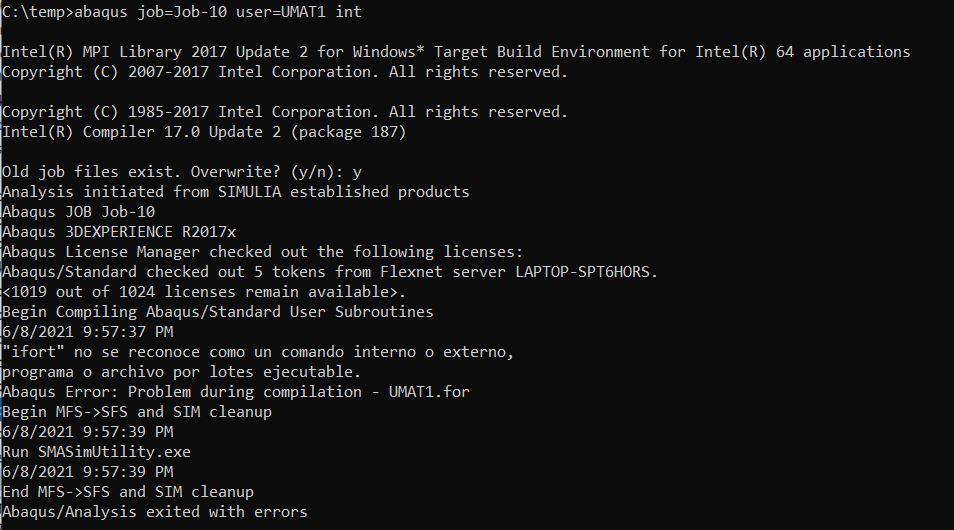
Task: Click the 'Abaqus 3DEXPERIENCE R2017x' line
Action: coord(119,232)
